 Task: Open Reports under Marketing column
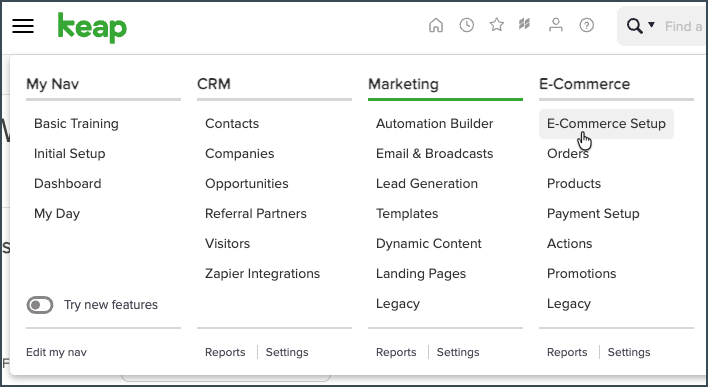coord(396,352)
